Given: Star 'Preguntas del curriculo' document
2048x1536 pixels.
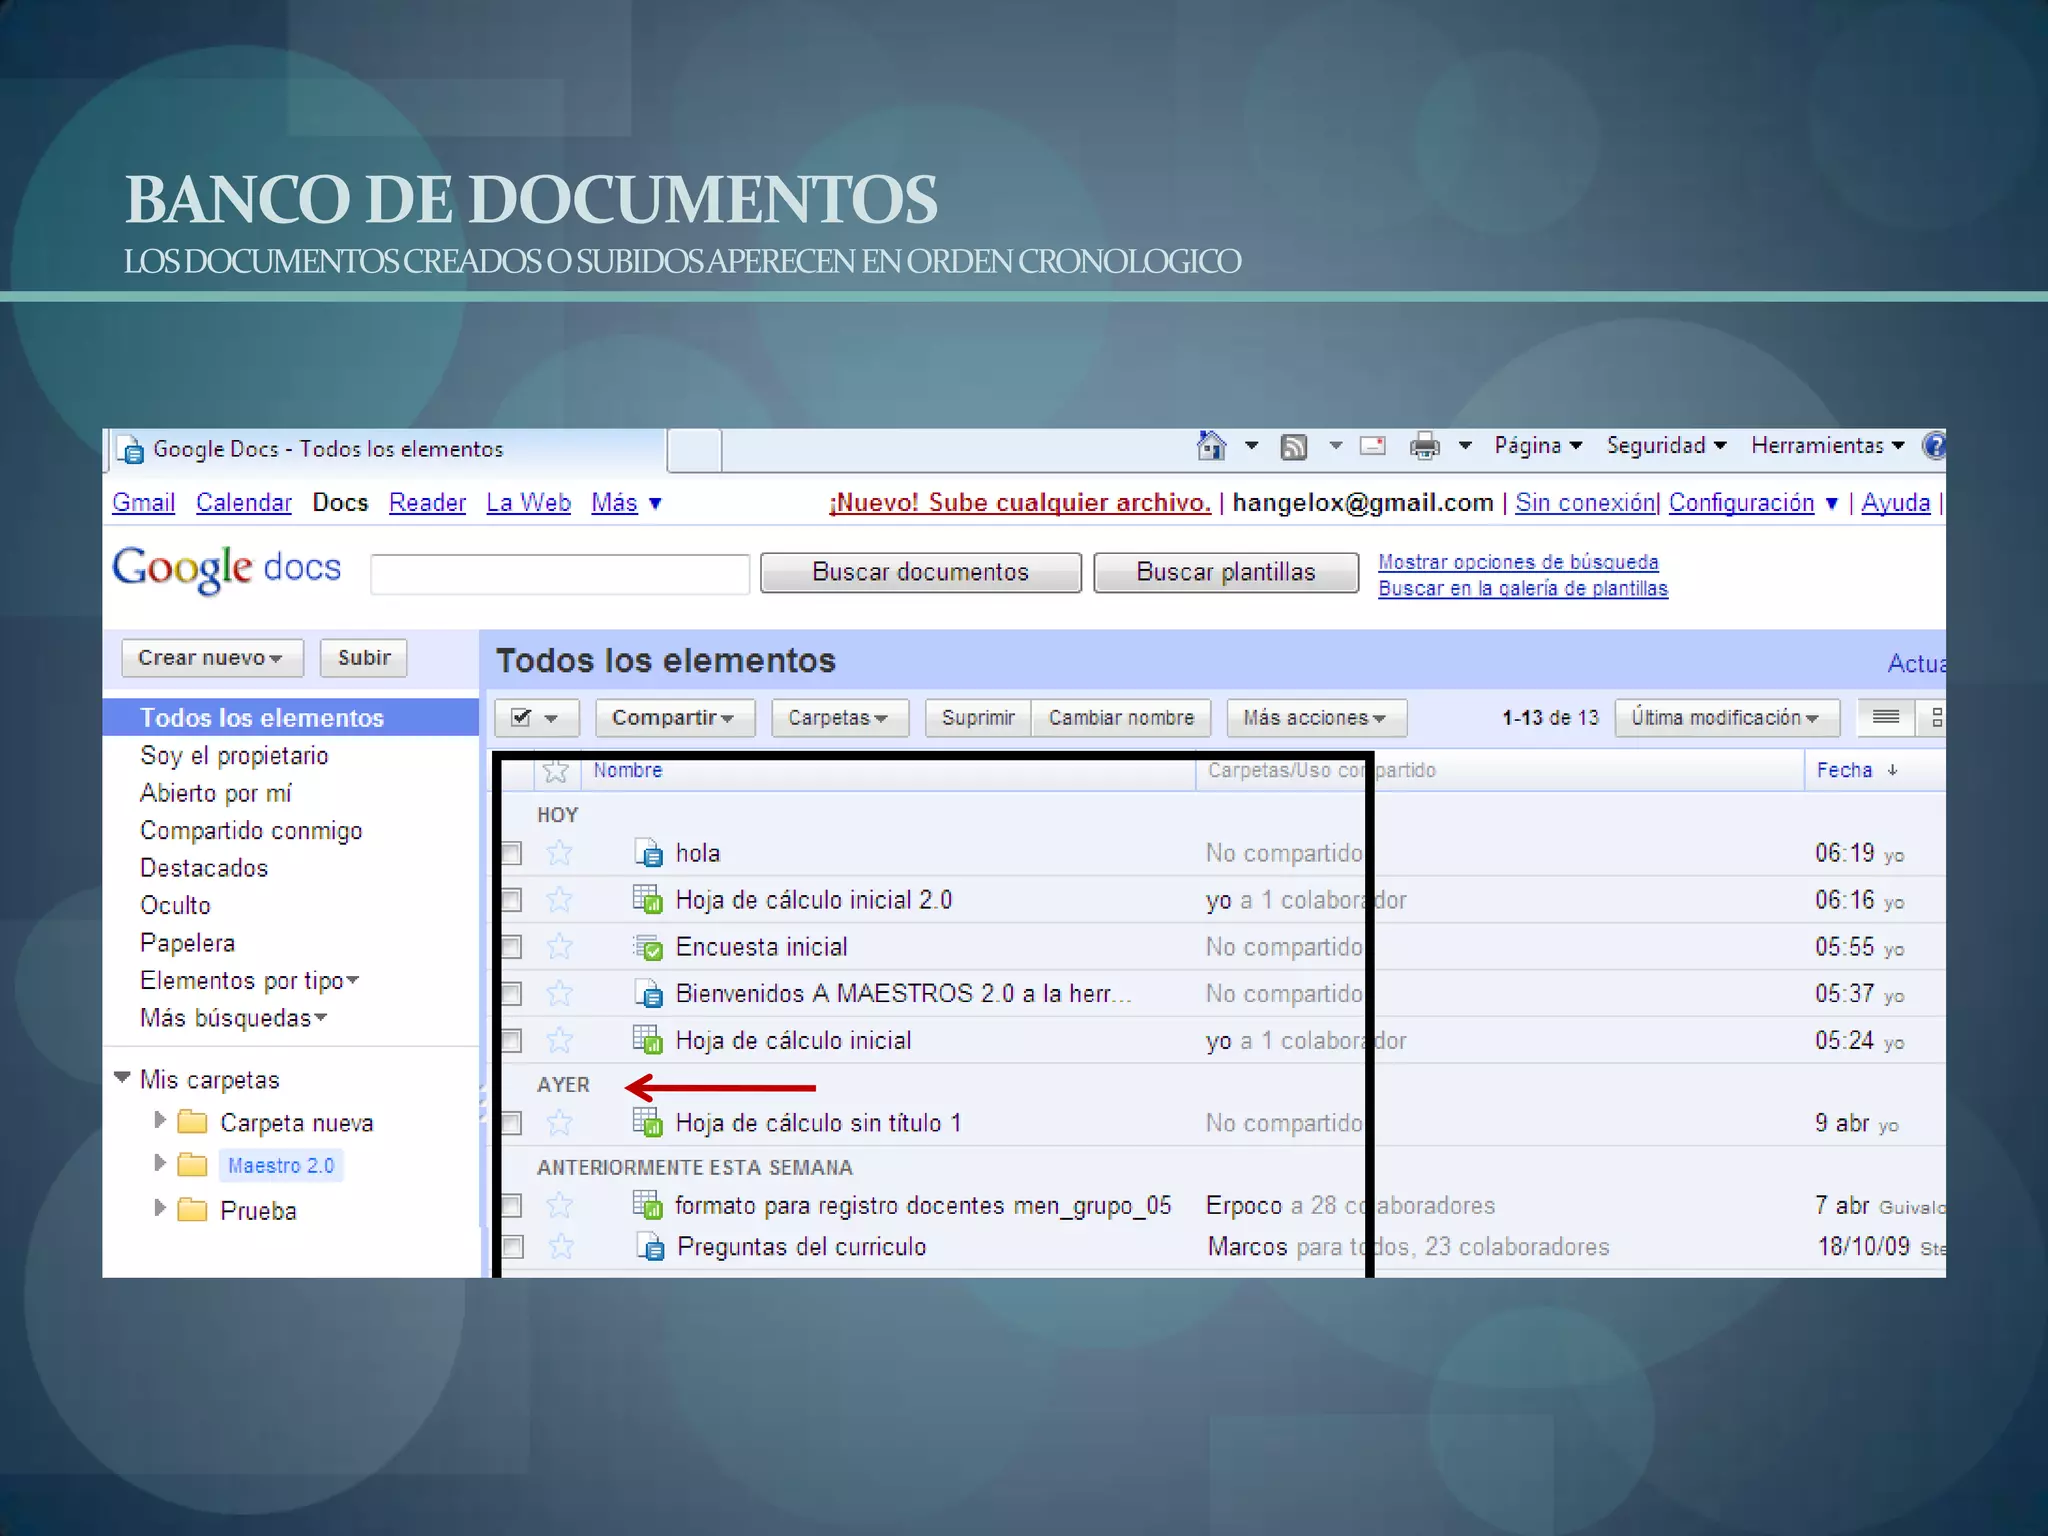Looking at the screenshot, I should point(561,1246).
